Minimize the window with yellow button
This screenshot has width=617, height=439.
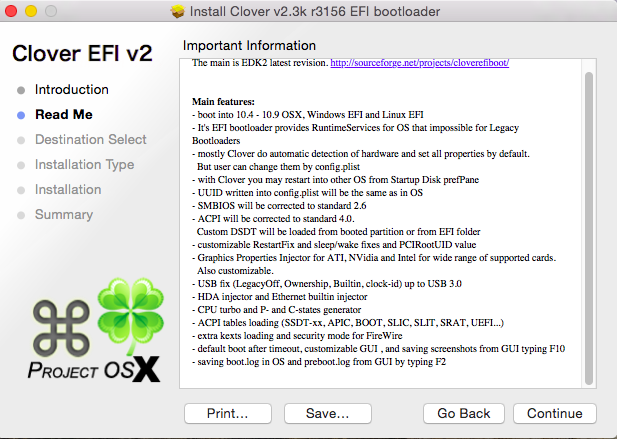click(31, 11)
